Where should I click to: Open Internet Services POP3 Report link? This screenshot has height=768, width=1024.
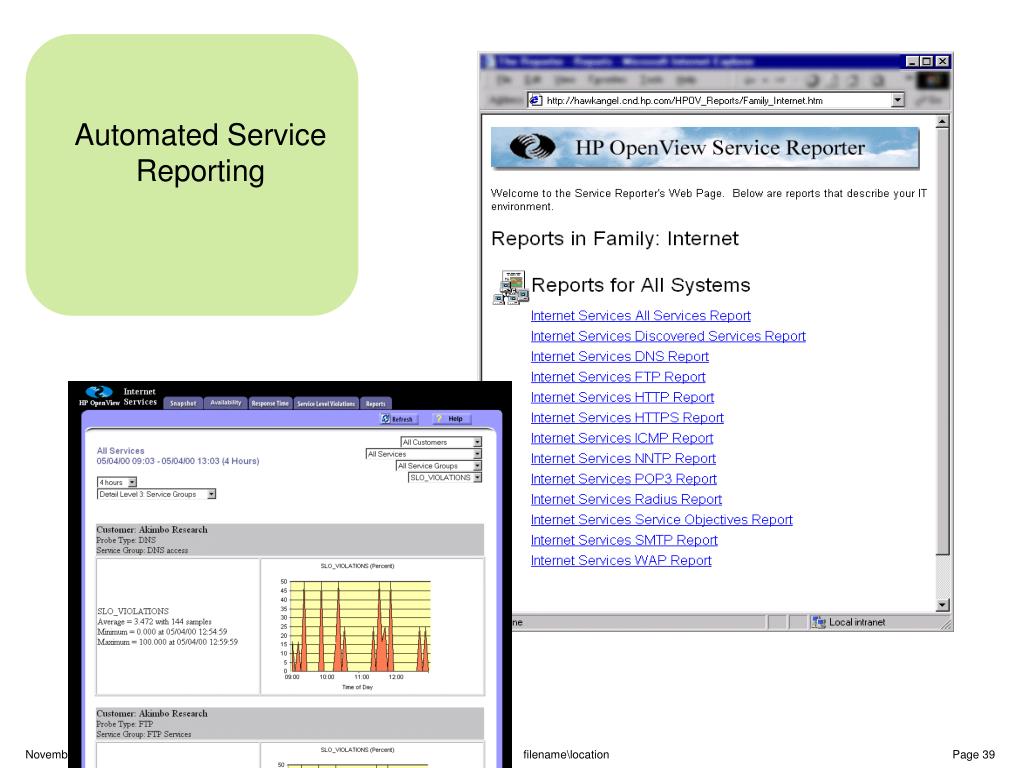[624, 479]
